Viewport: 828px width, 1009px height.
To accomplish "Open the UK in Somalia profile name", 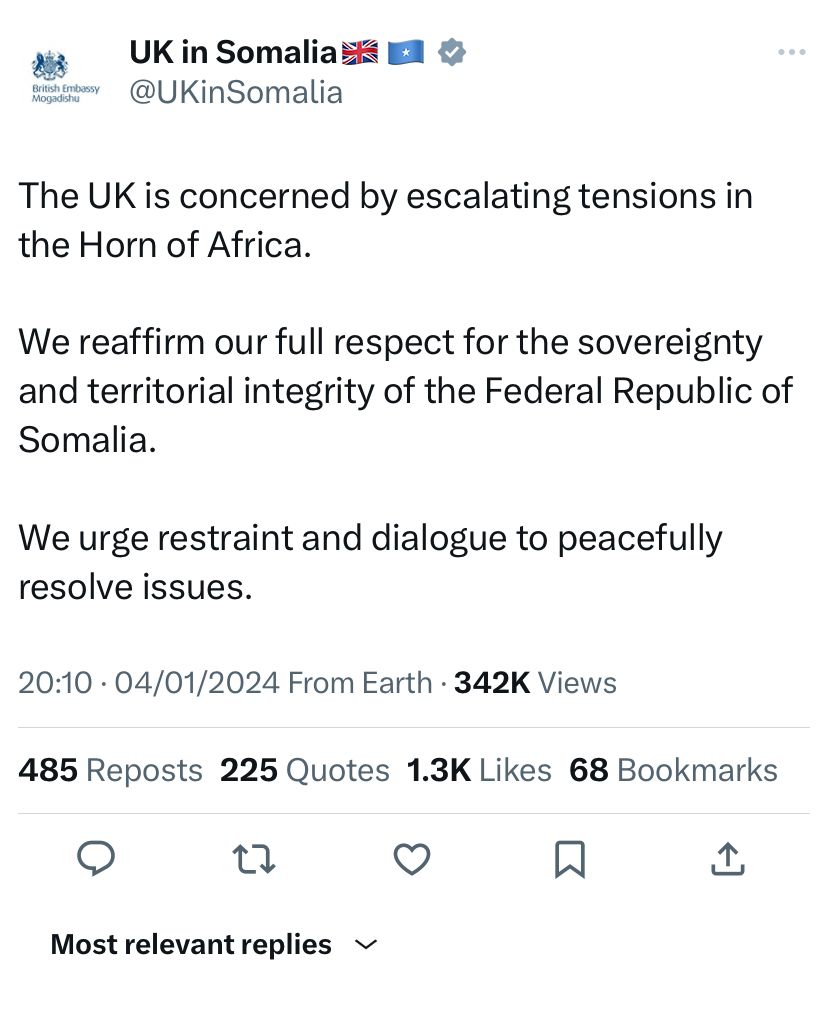I will tap(233, 52).
